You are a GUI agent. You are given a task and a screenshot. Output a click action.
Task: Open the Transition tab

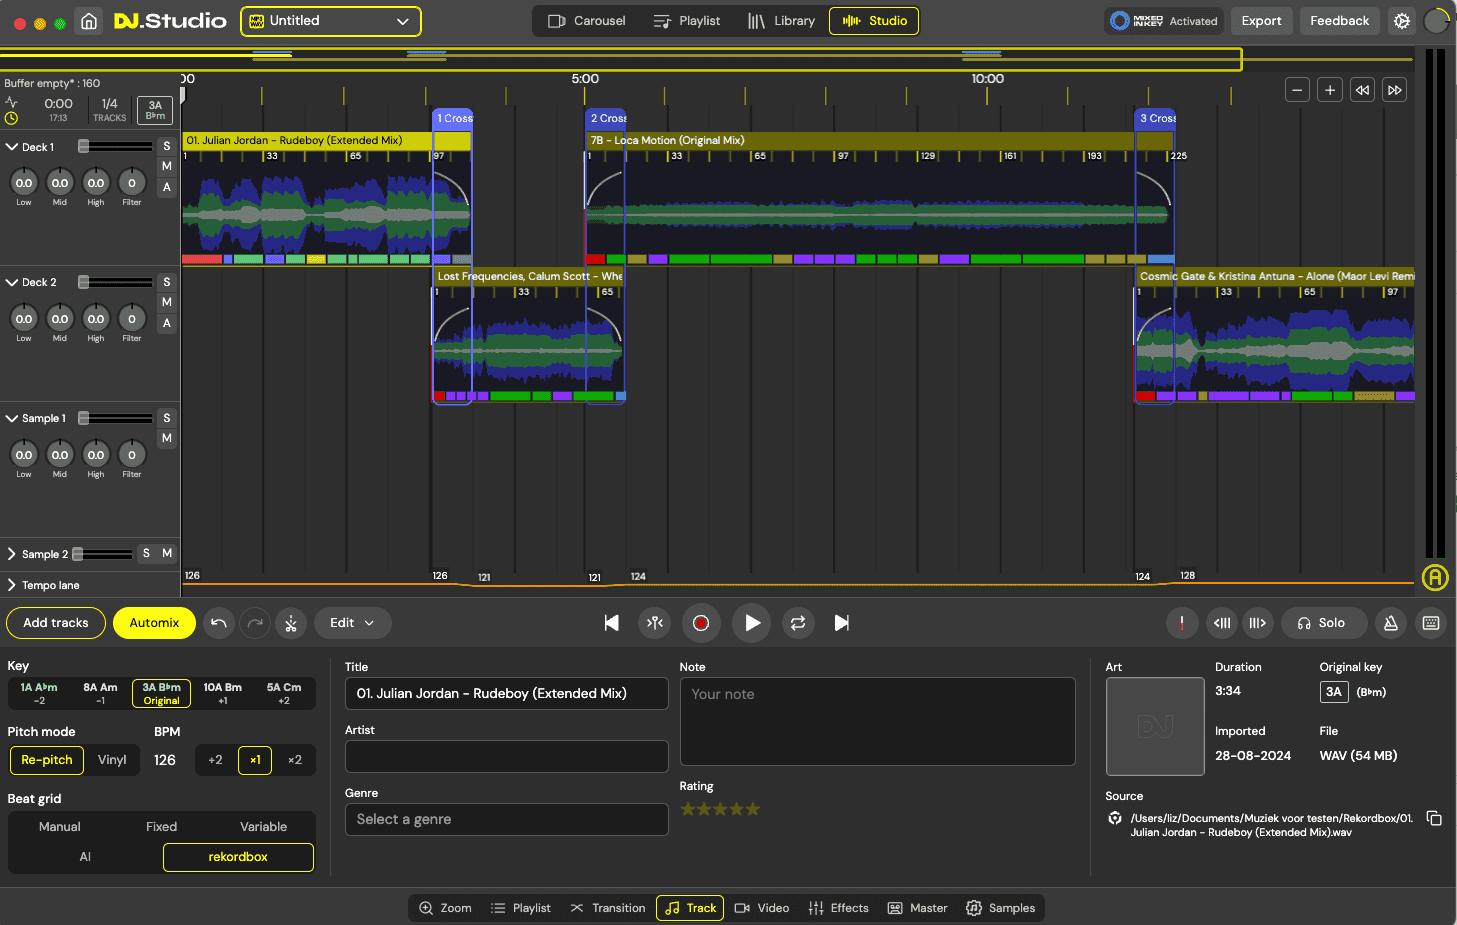[608, 908]
